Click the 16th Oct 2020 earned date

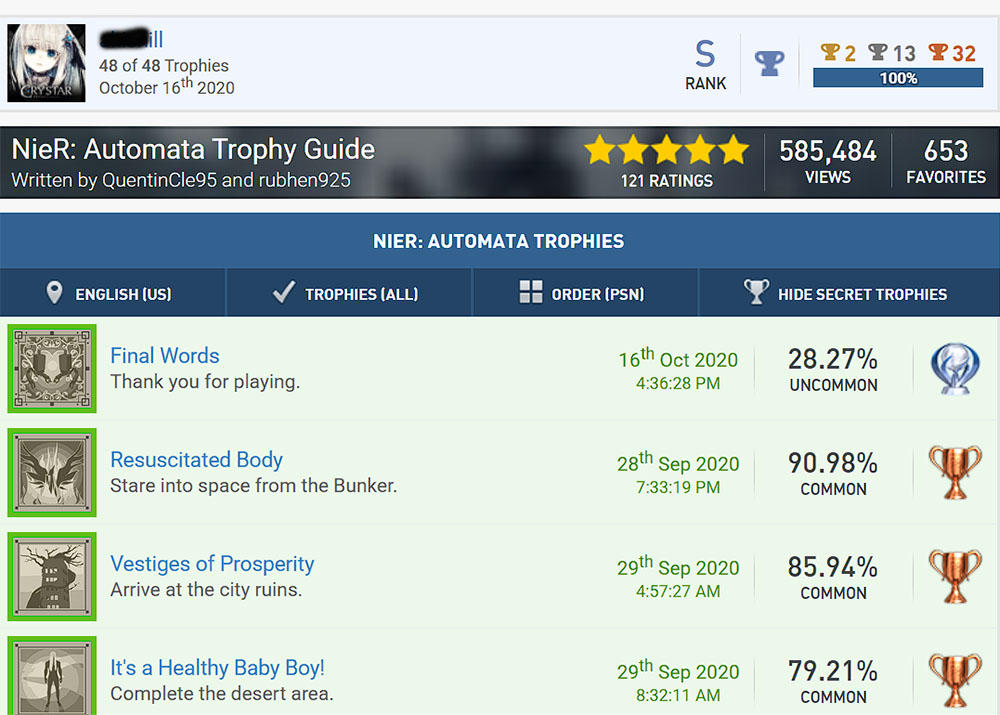click(x=678, y=358)
